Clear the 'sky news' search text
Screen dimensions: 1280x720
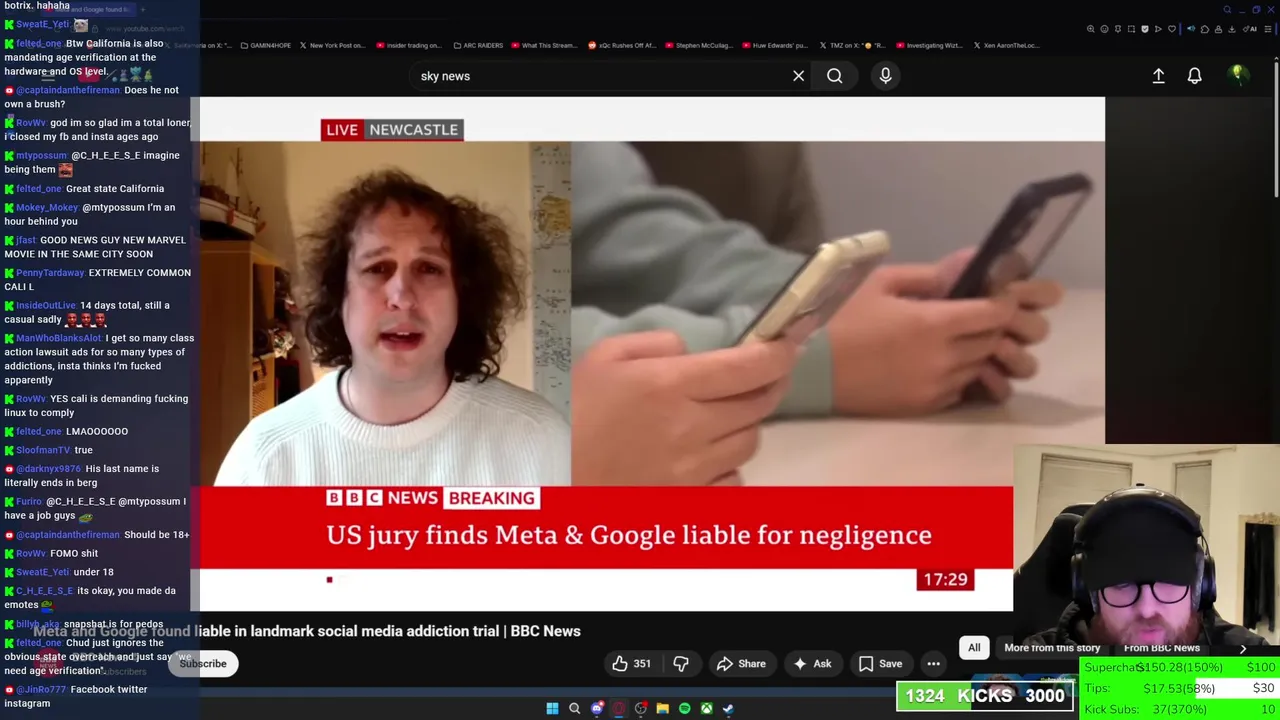(x=798, y=76)
